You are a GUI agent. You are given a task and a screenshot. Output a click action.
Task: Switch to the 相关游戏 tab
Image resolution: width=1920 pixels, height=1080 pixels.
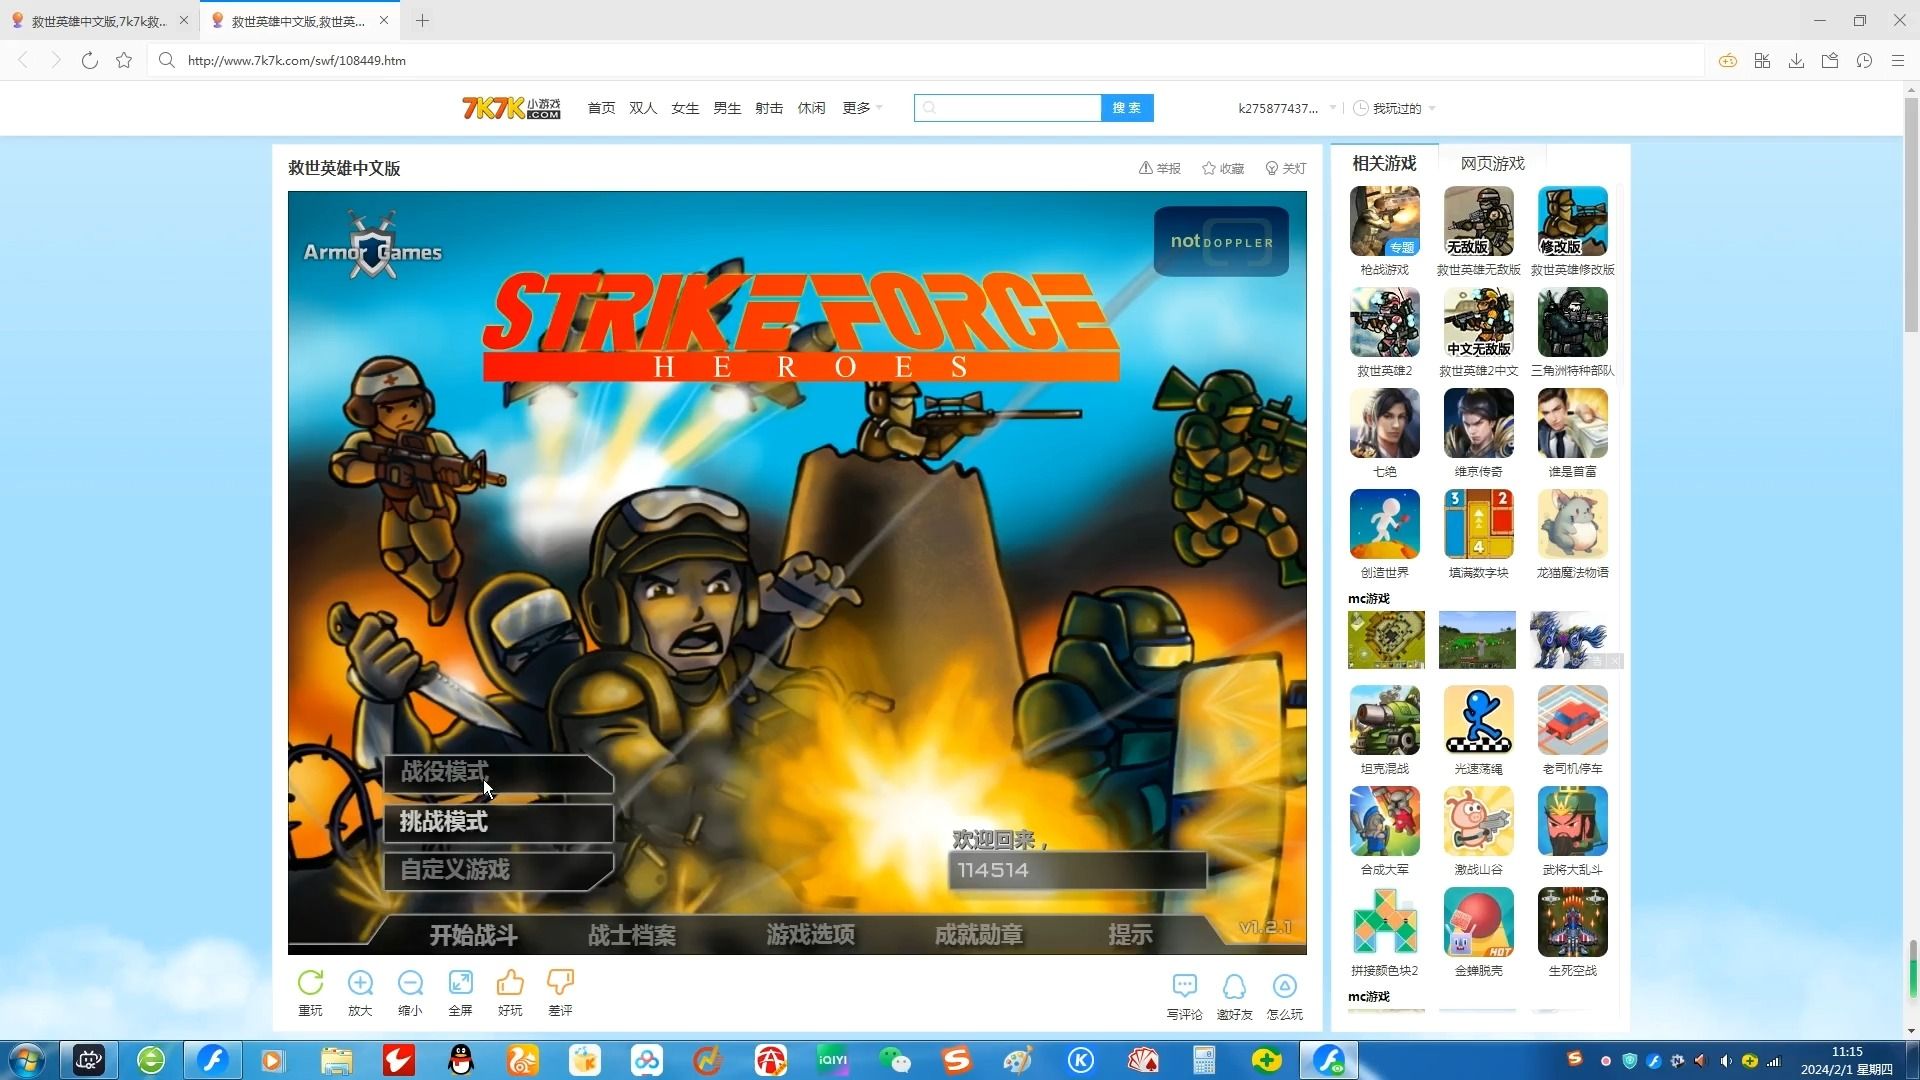pos(1384,163)
